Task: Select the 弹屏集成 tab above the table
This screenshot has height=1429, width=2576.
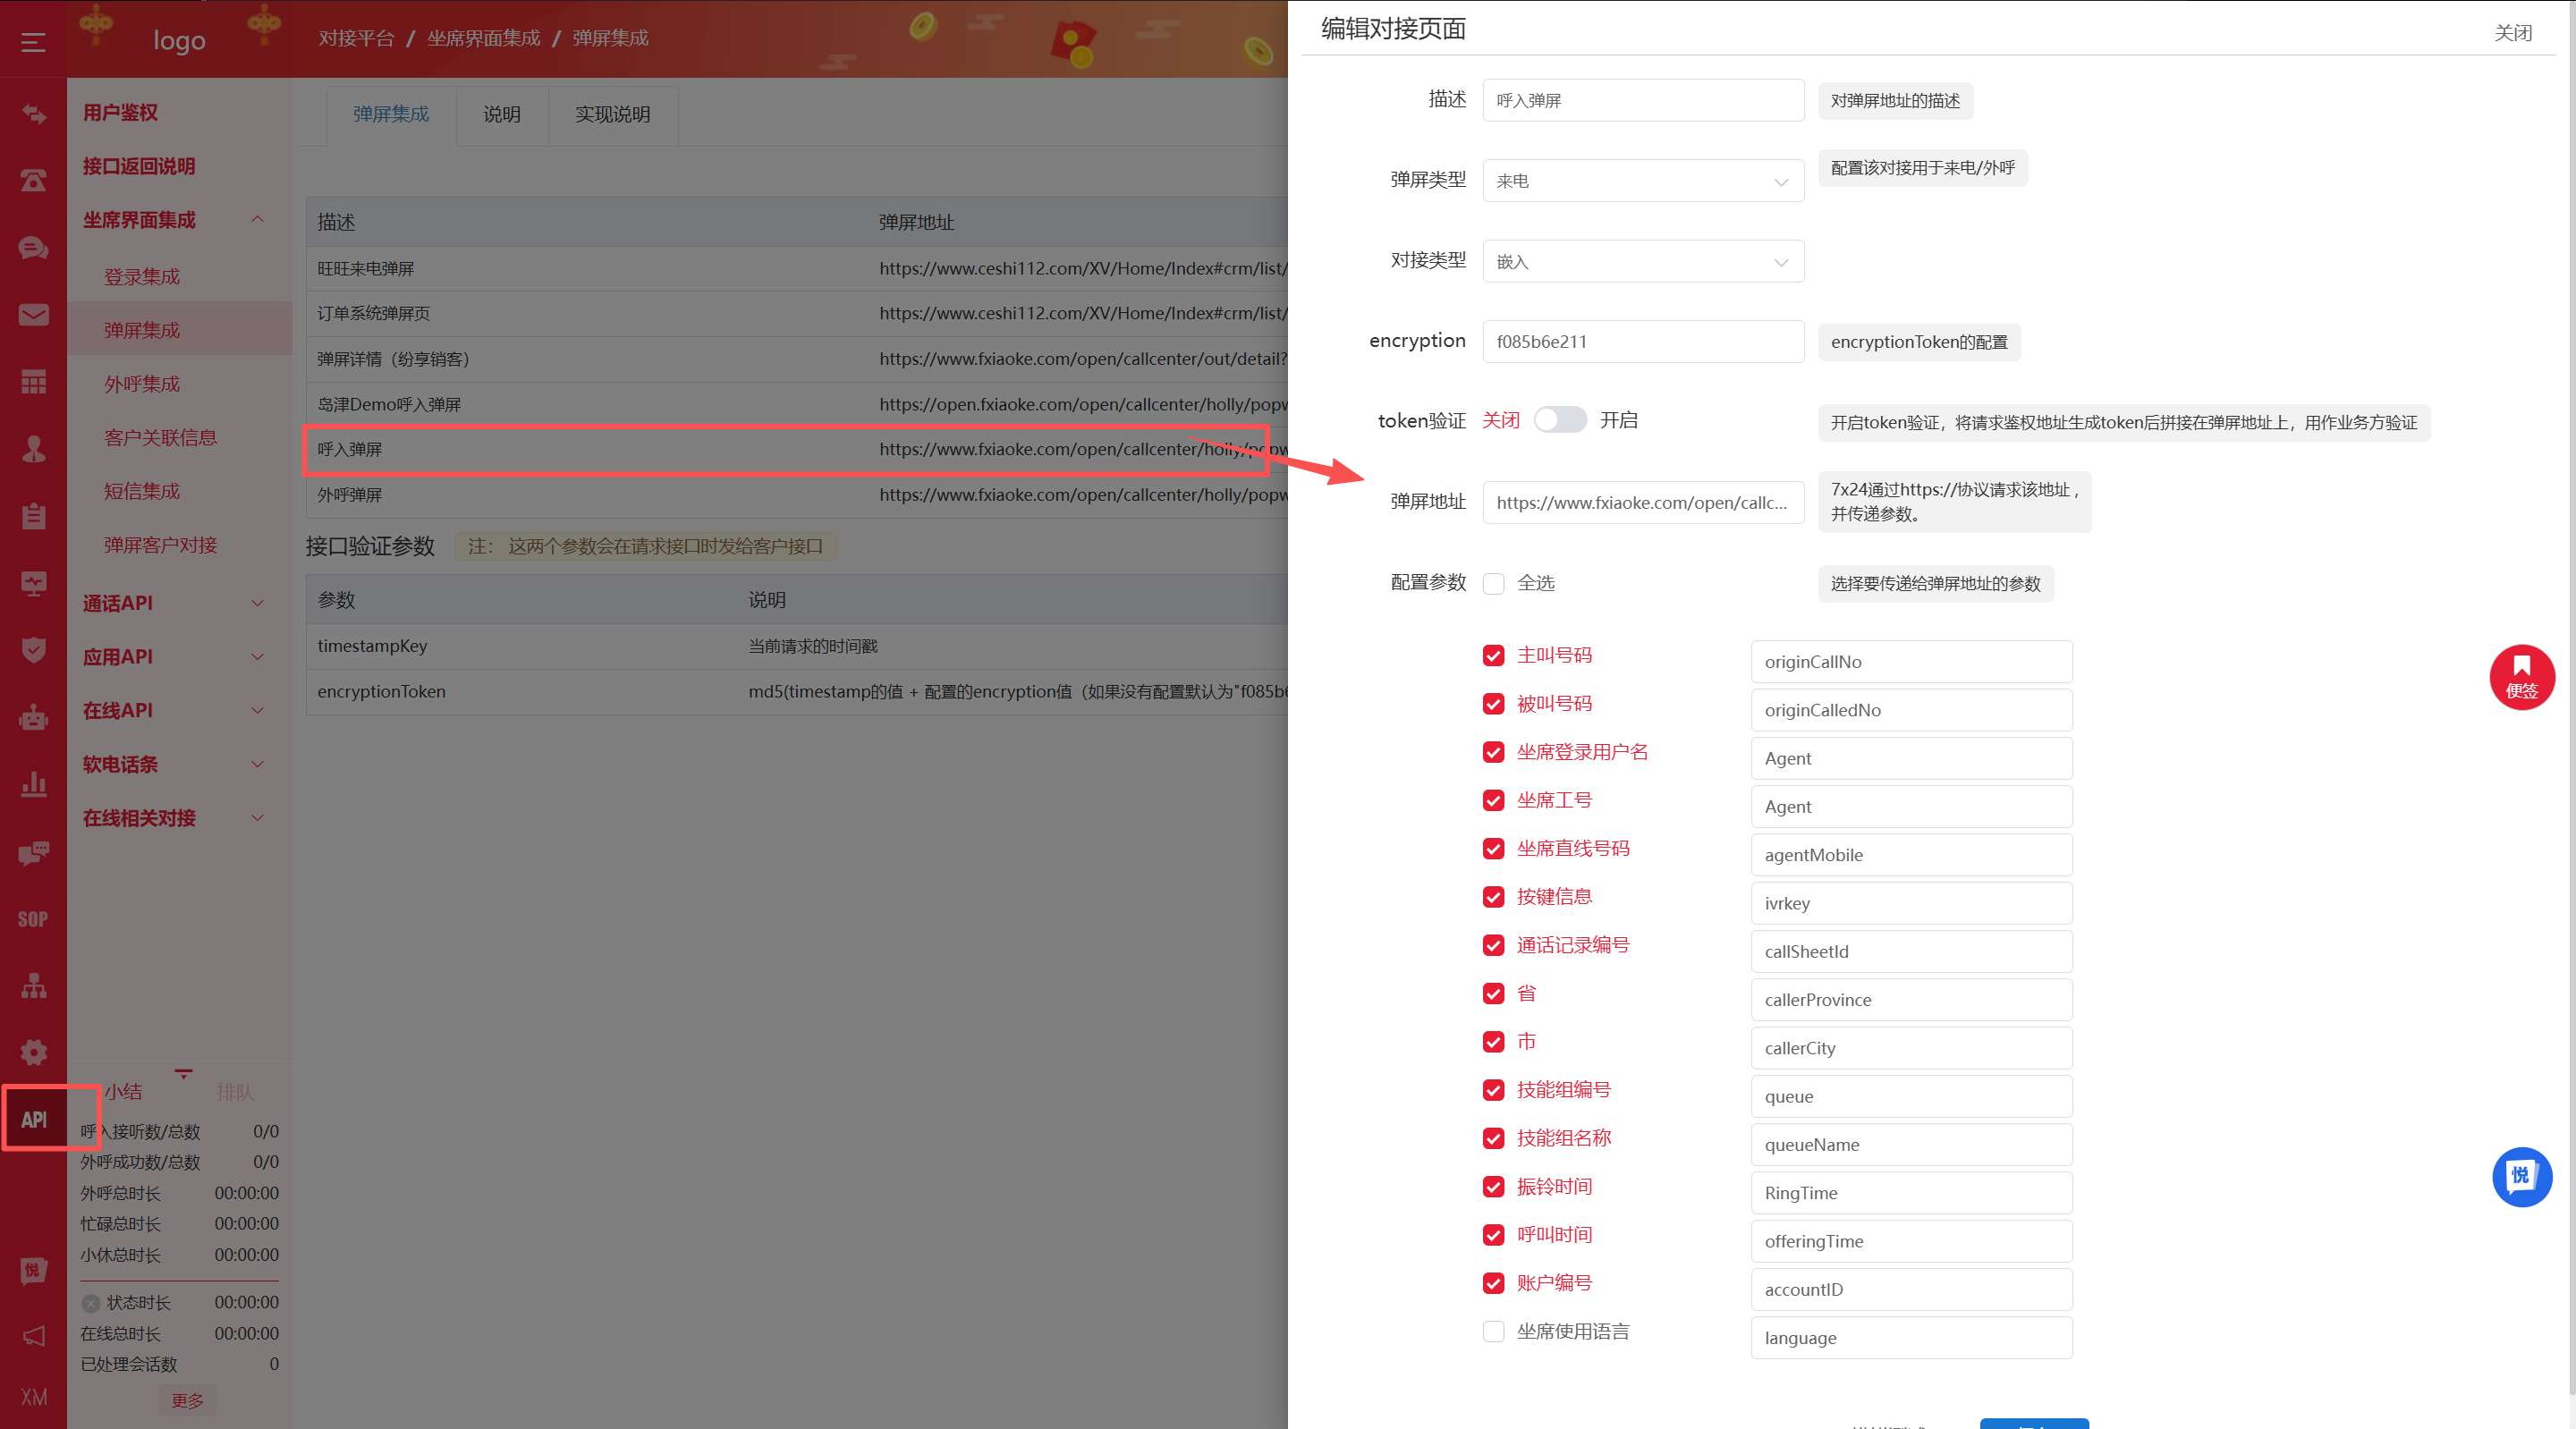Action: coord(391,115)
